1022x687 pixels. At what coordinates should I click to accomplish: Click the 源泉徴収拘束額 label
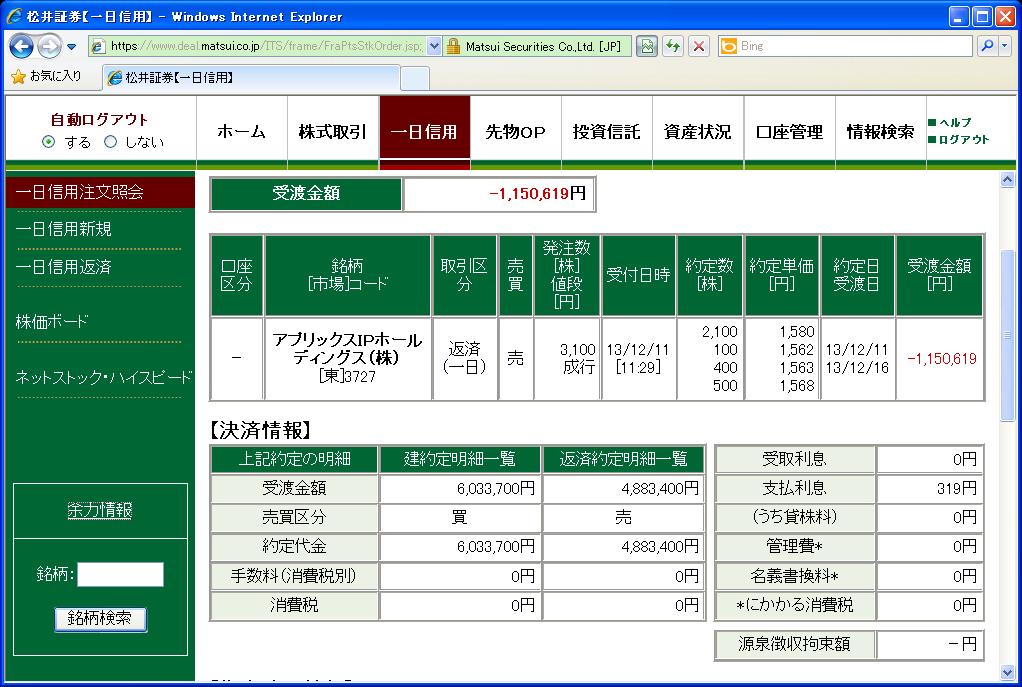point(795,644)
